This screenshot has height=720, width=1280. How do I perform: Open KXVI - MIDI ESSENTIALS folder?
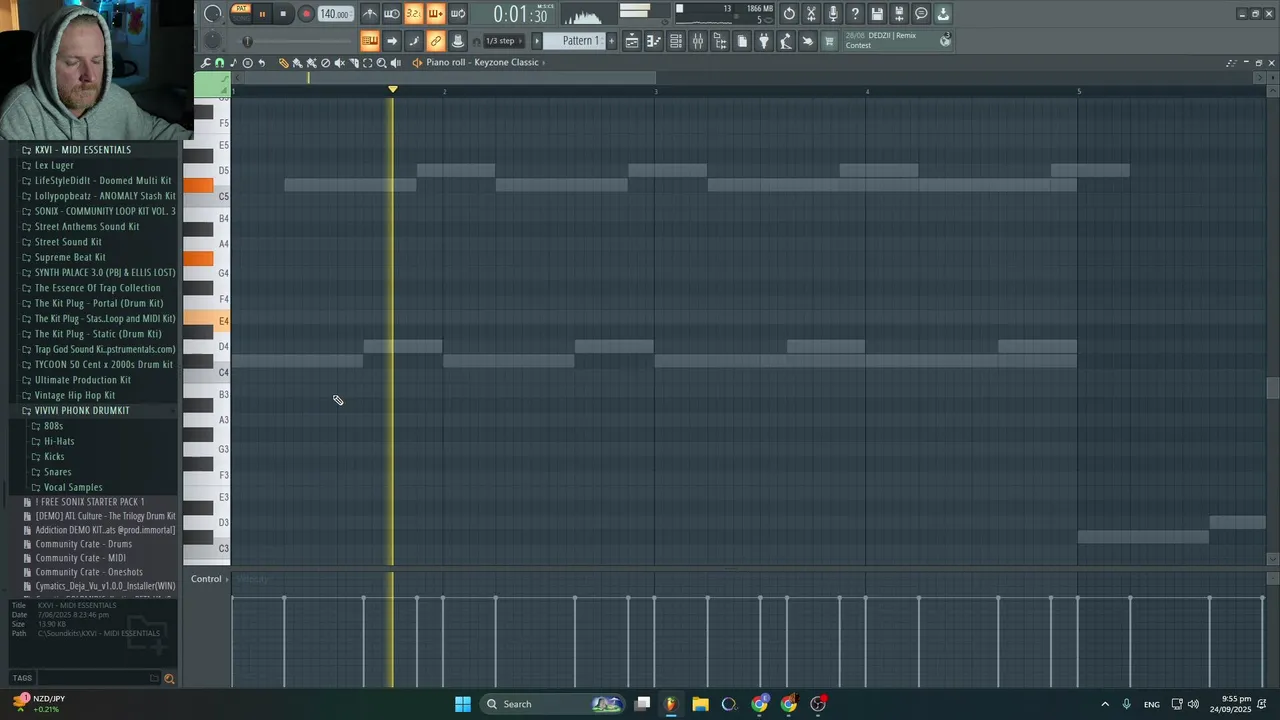click(x=83, y=150)
